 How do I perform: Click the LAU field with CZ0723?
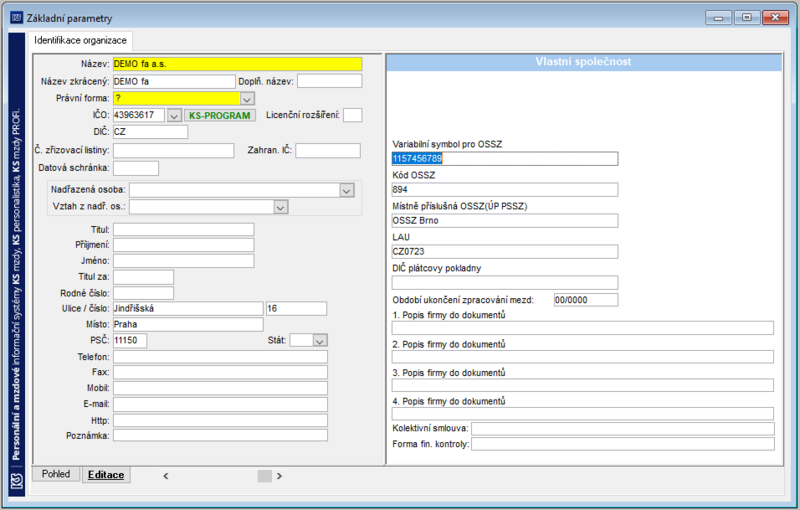pyautogui.click(x=505, y=252)
